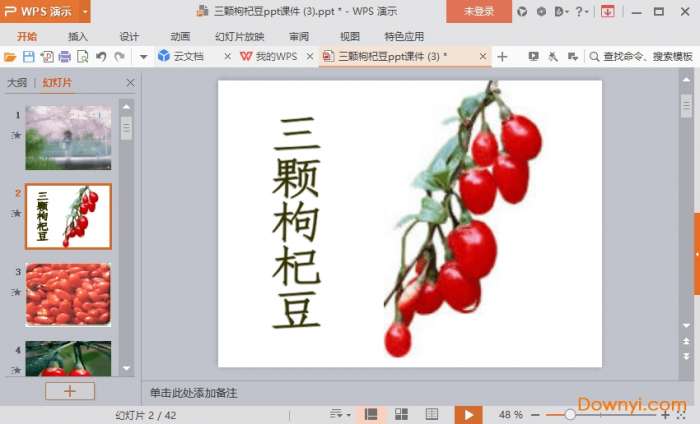This screenshot has height=424, width=700.
Task: Switch to reading view icon
Action: pos(432,415)
